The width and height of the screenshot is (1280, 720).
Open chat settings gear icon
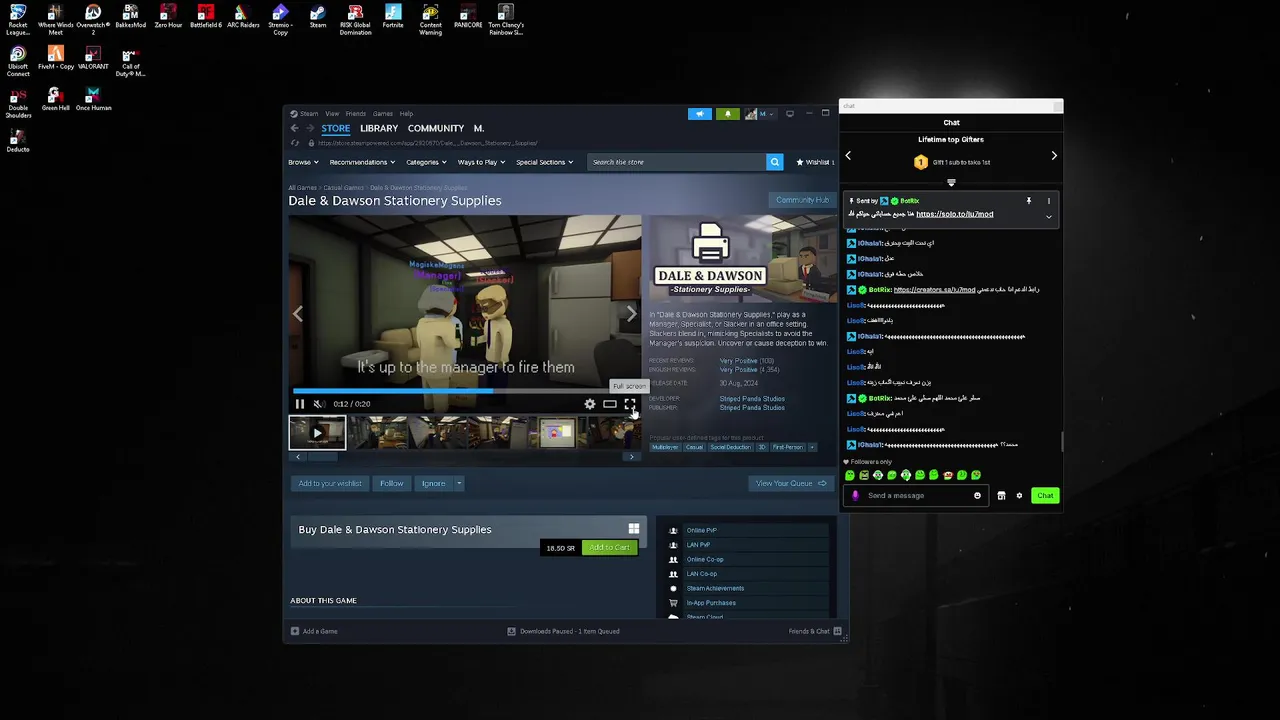[x=1019, y=496]
